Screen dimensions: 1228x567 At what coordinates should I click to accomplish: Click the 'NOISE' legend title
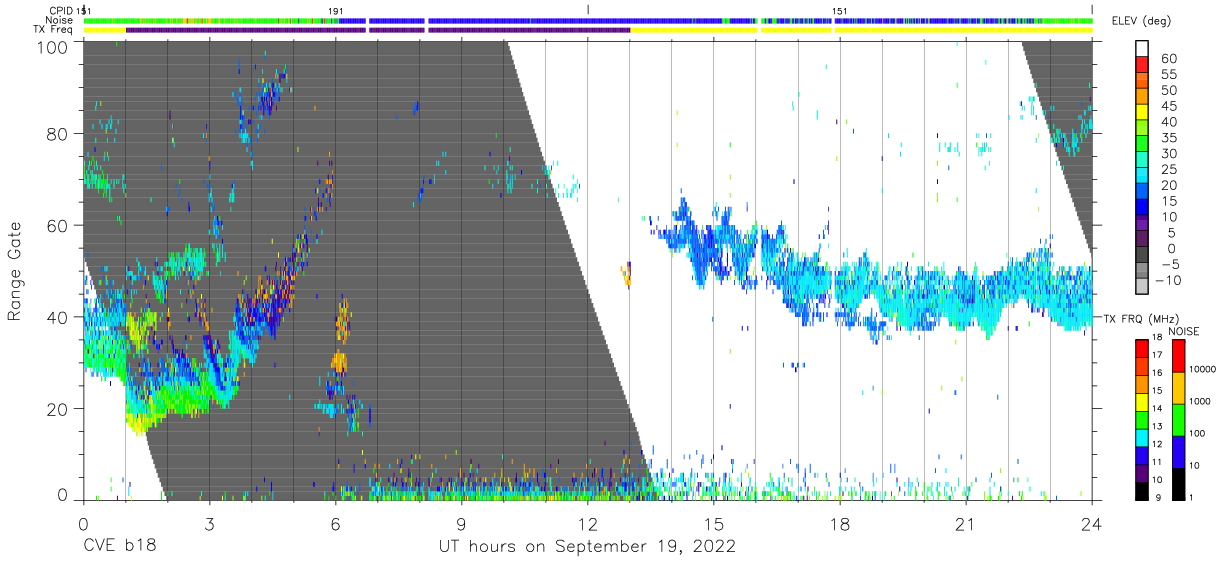1184,331
